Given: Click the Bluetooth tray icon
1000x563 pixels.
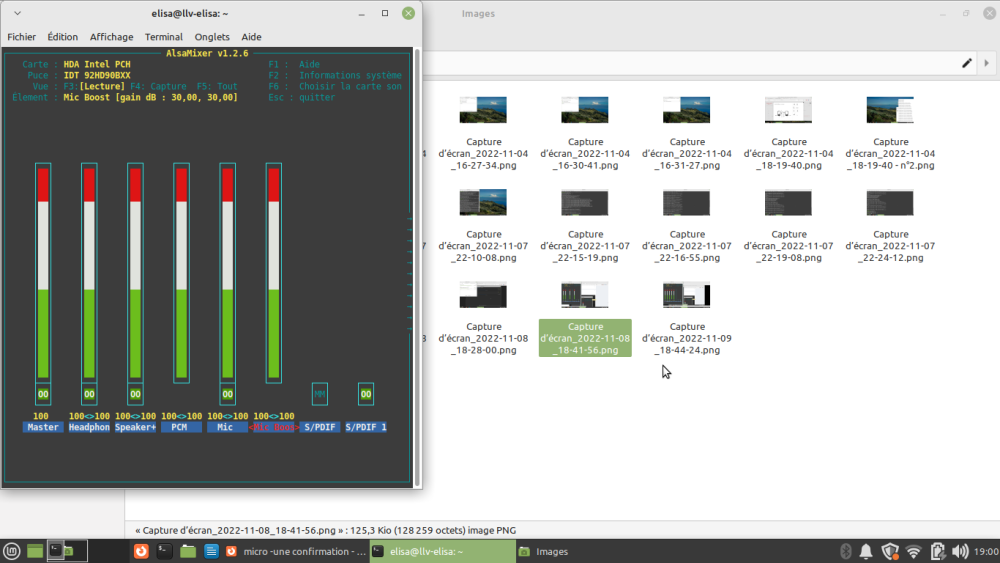Looking at the screenshot, I should pyautogui.click(x=844, y=551).
